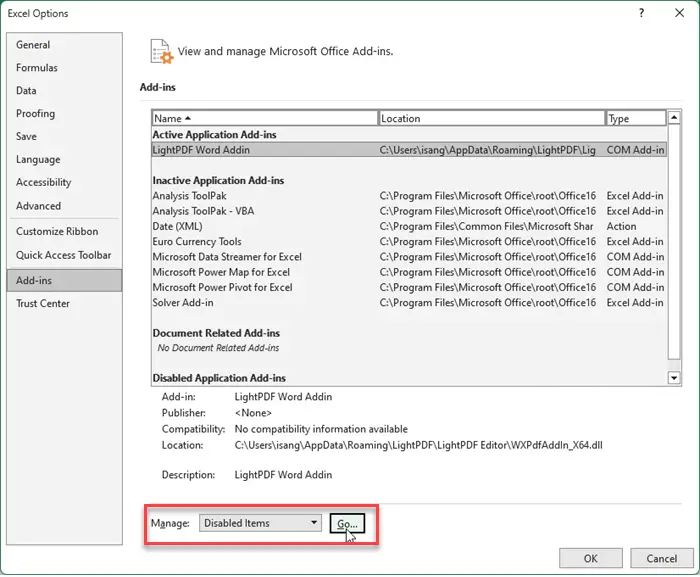Click the add-ins gear document icon
The height and width of the screenshot is (577, 700).
161,51
